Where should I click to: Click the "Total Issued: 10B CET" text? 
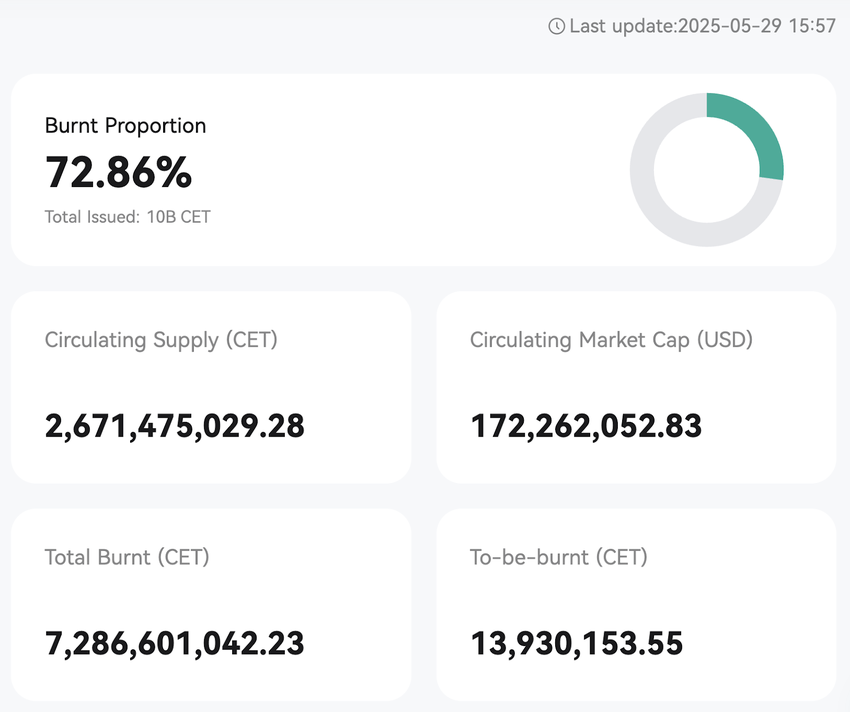(x=128, y=216)
